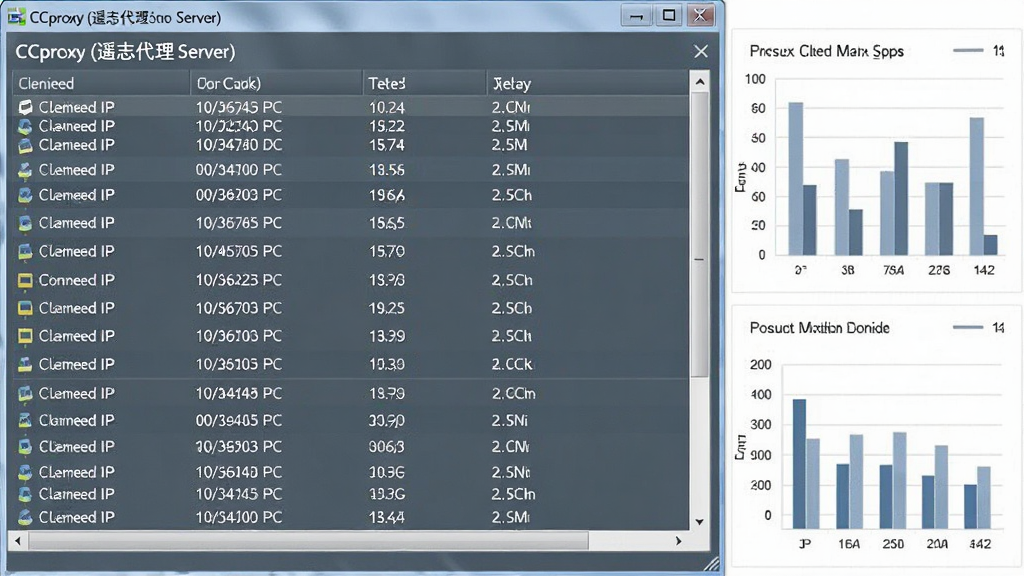1024x576 pixels.
Task: Click the 13.44 value
Action: (x=387, y=517)
